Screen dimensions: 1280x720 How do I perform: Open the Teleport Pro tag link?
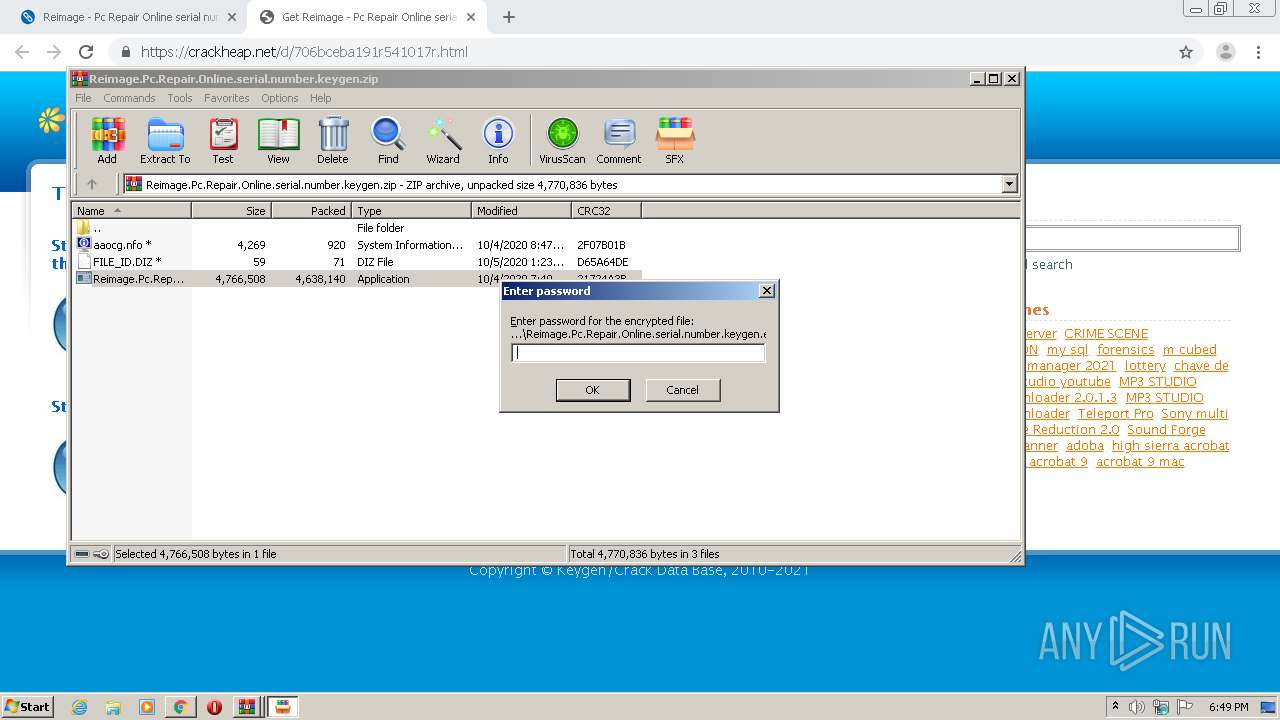click(x=1115, y=414)
